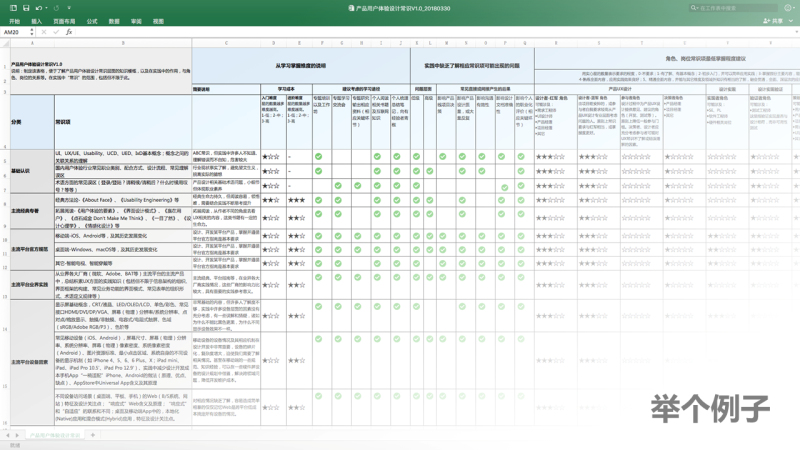The image size is (800, 450).
Task: Click the 共享 share button
Action: [773, 21]
